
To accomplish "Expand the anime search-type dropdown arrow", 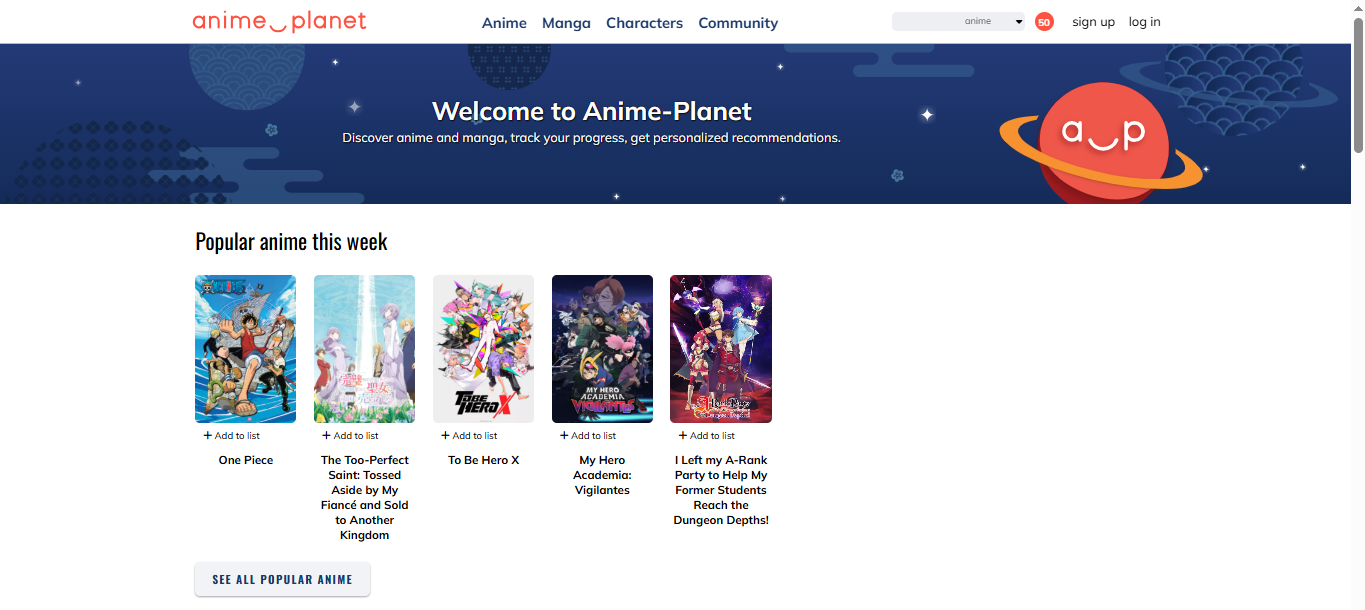I will click(1018, 21).
